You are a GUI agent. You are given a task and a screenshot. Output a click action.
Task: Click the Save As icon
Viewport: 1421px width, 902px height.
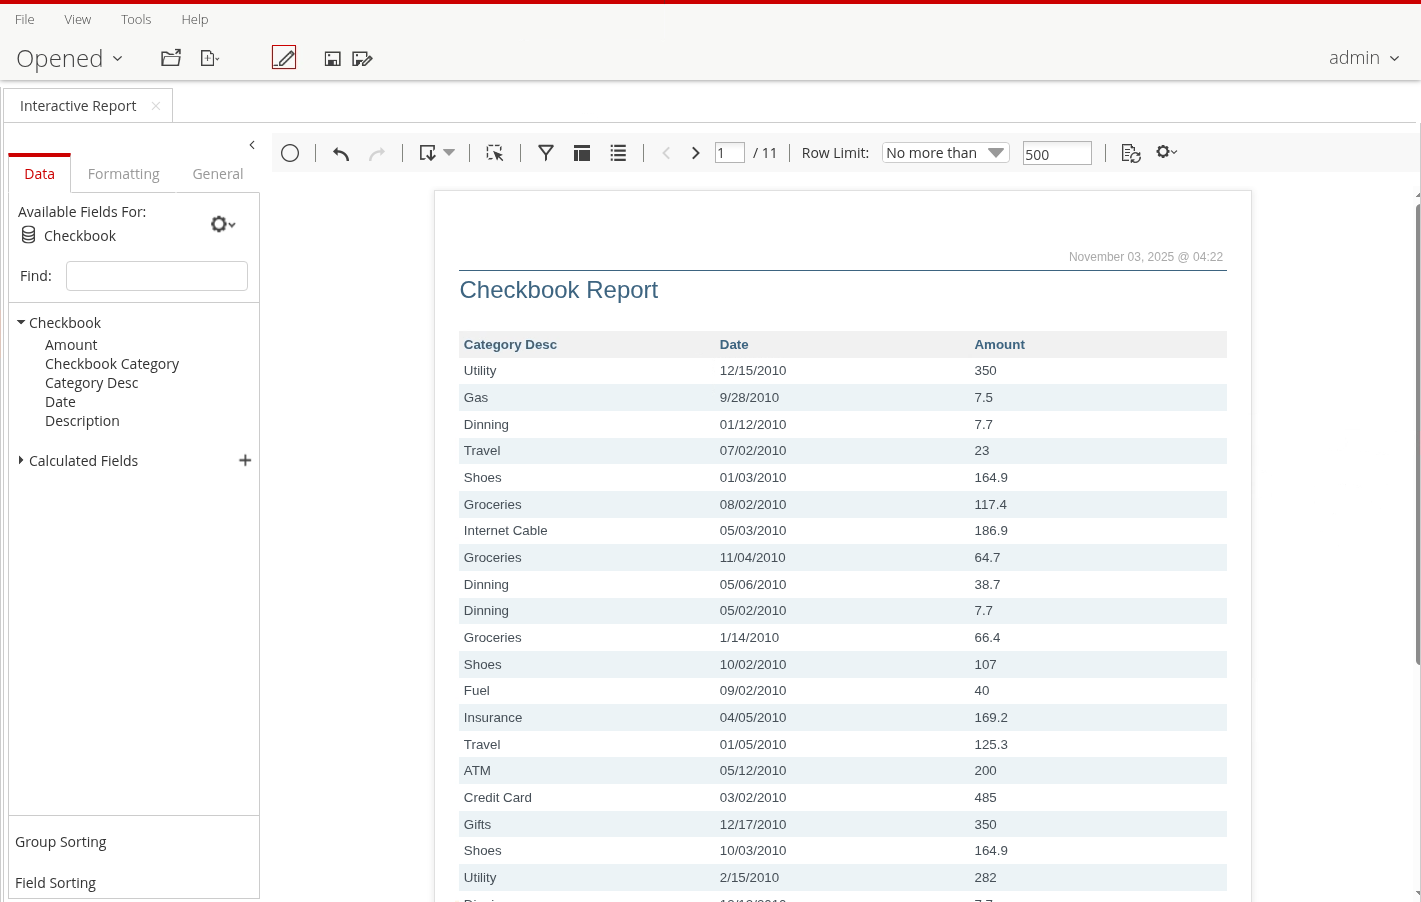click(x=362, y=59)
